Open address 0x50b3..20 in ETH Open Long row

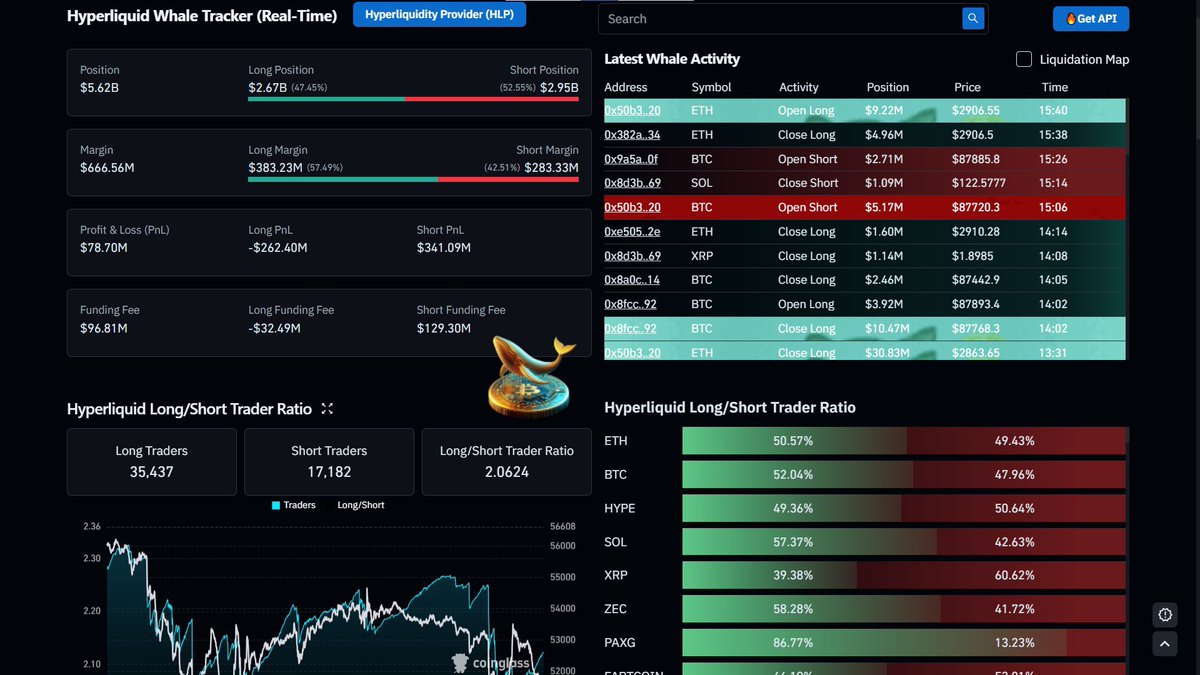click(x=632, y=111)
